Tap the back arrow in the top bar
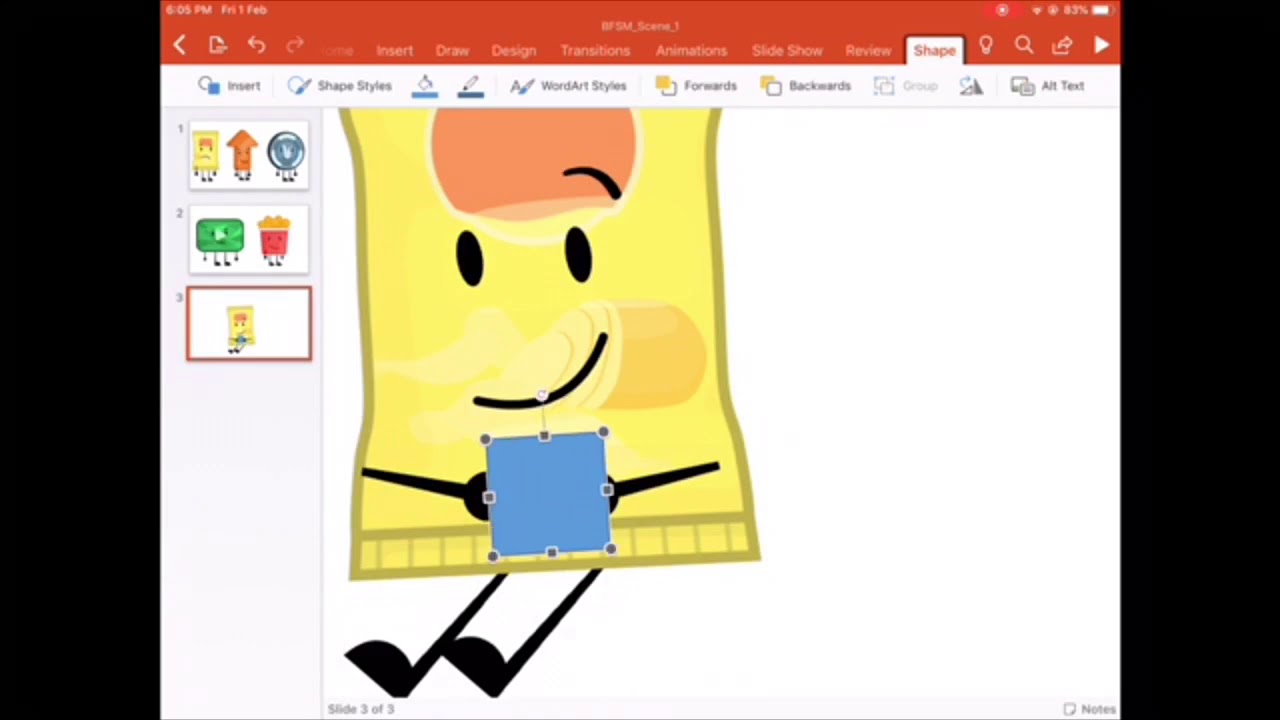 180,45
